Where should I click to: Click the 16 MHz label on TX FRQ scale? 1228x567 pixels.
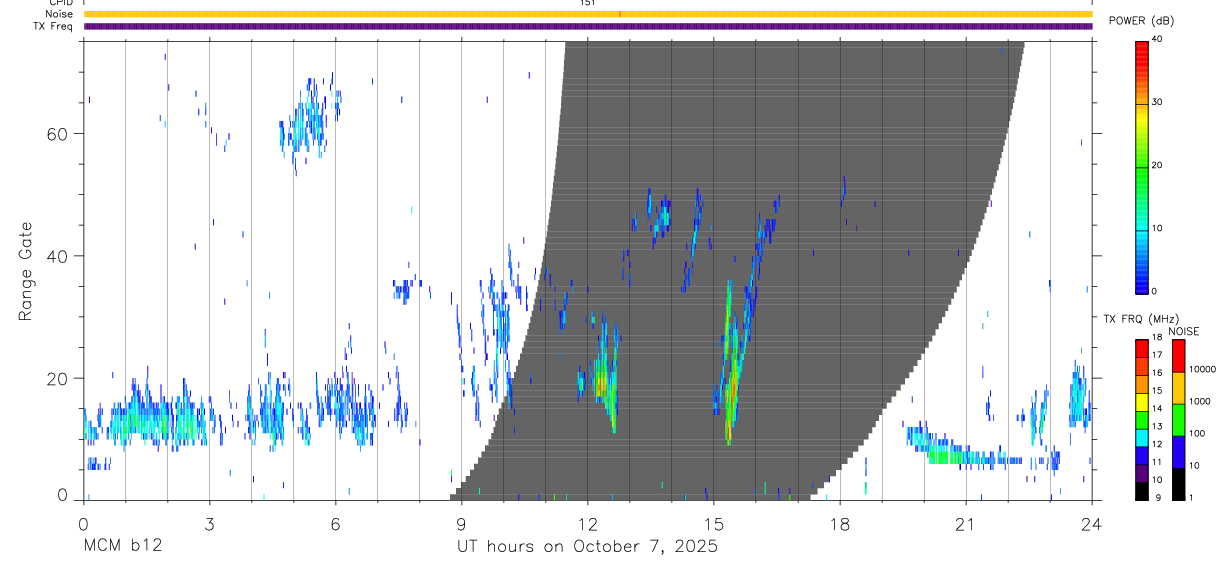pos(1157,373)
